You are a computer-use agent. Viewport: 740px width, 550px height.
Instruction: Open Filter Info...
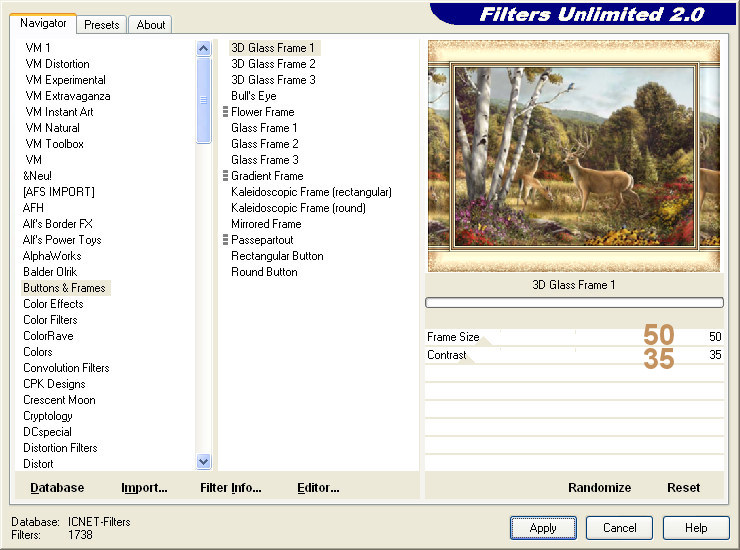pos(231,488)
